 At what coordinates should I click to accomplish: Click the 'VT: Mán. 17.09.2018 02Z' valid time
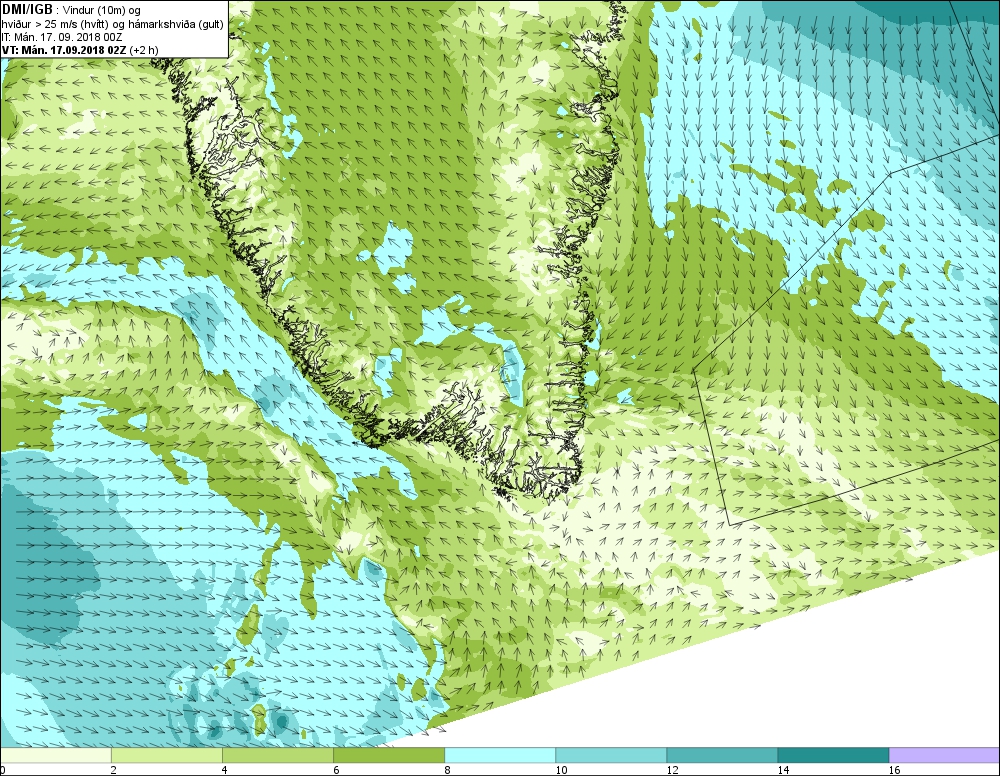tap(64, 50)
